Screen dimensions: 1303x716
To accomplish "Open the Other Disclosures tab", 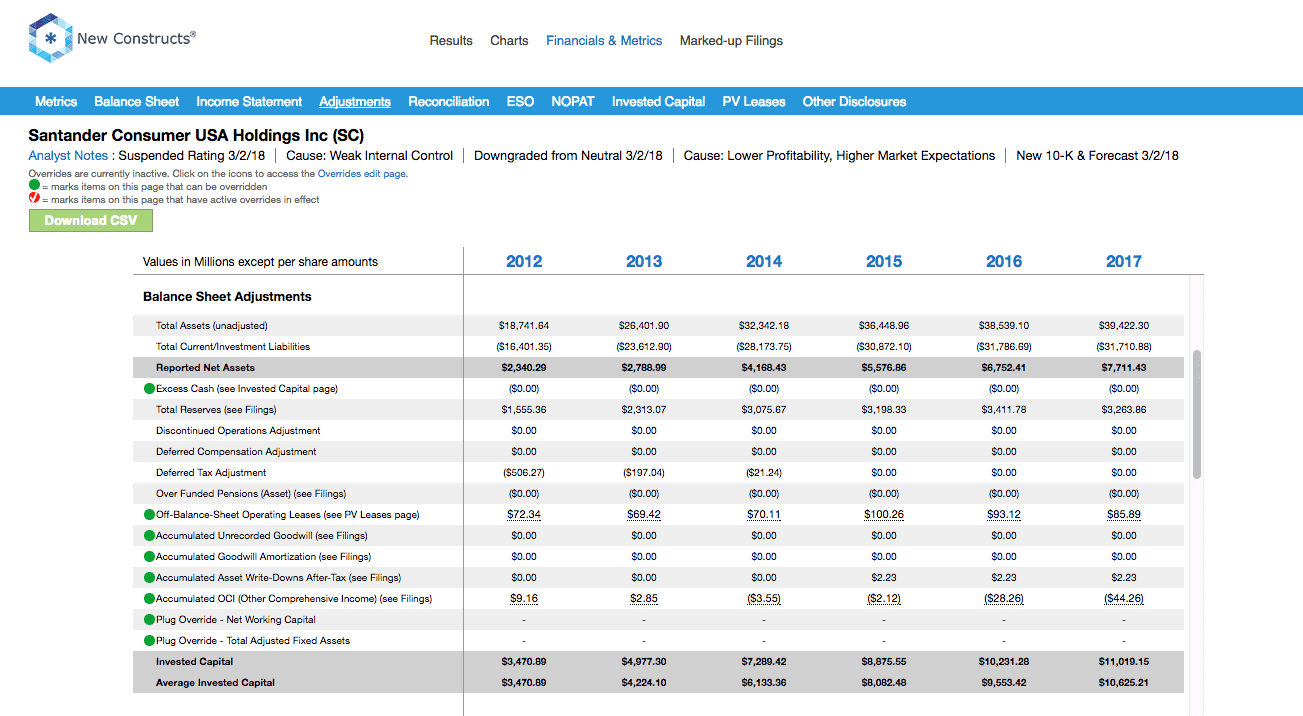I will coord(854,101).
